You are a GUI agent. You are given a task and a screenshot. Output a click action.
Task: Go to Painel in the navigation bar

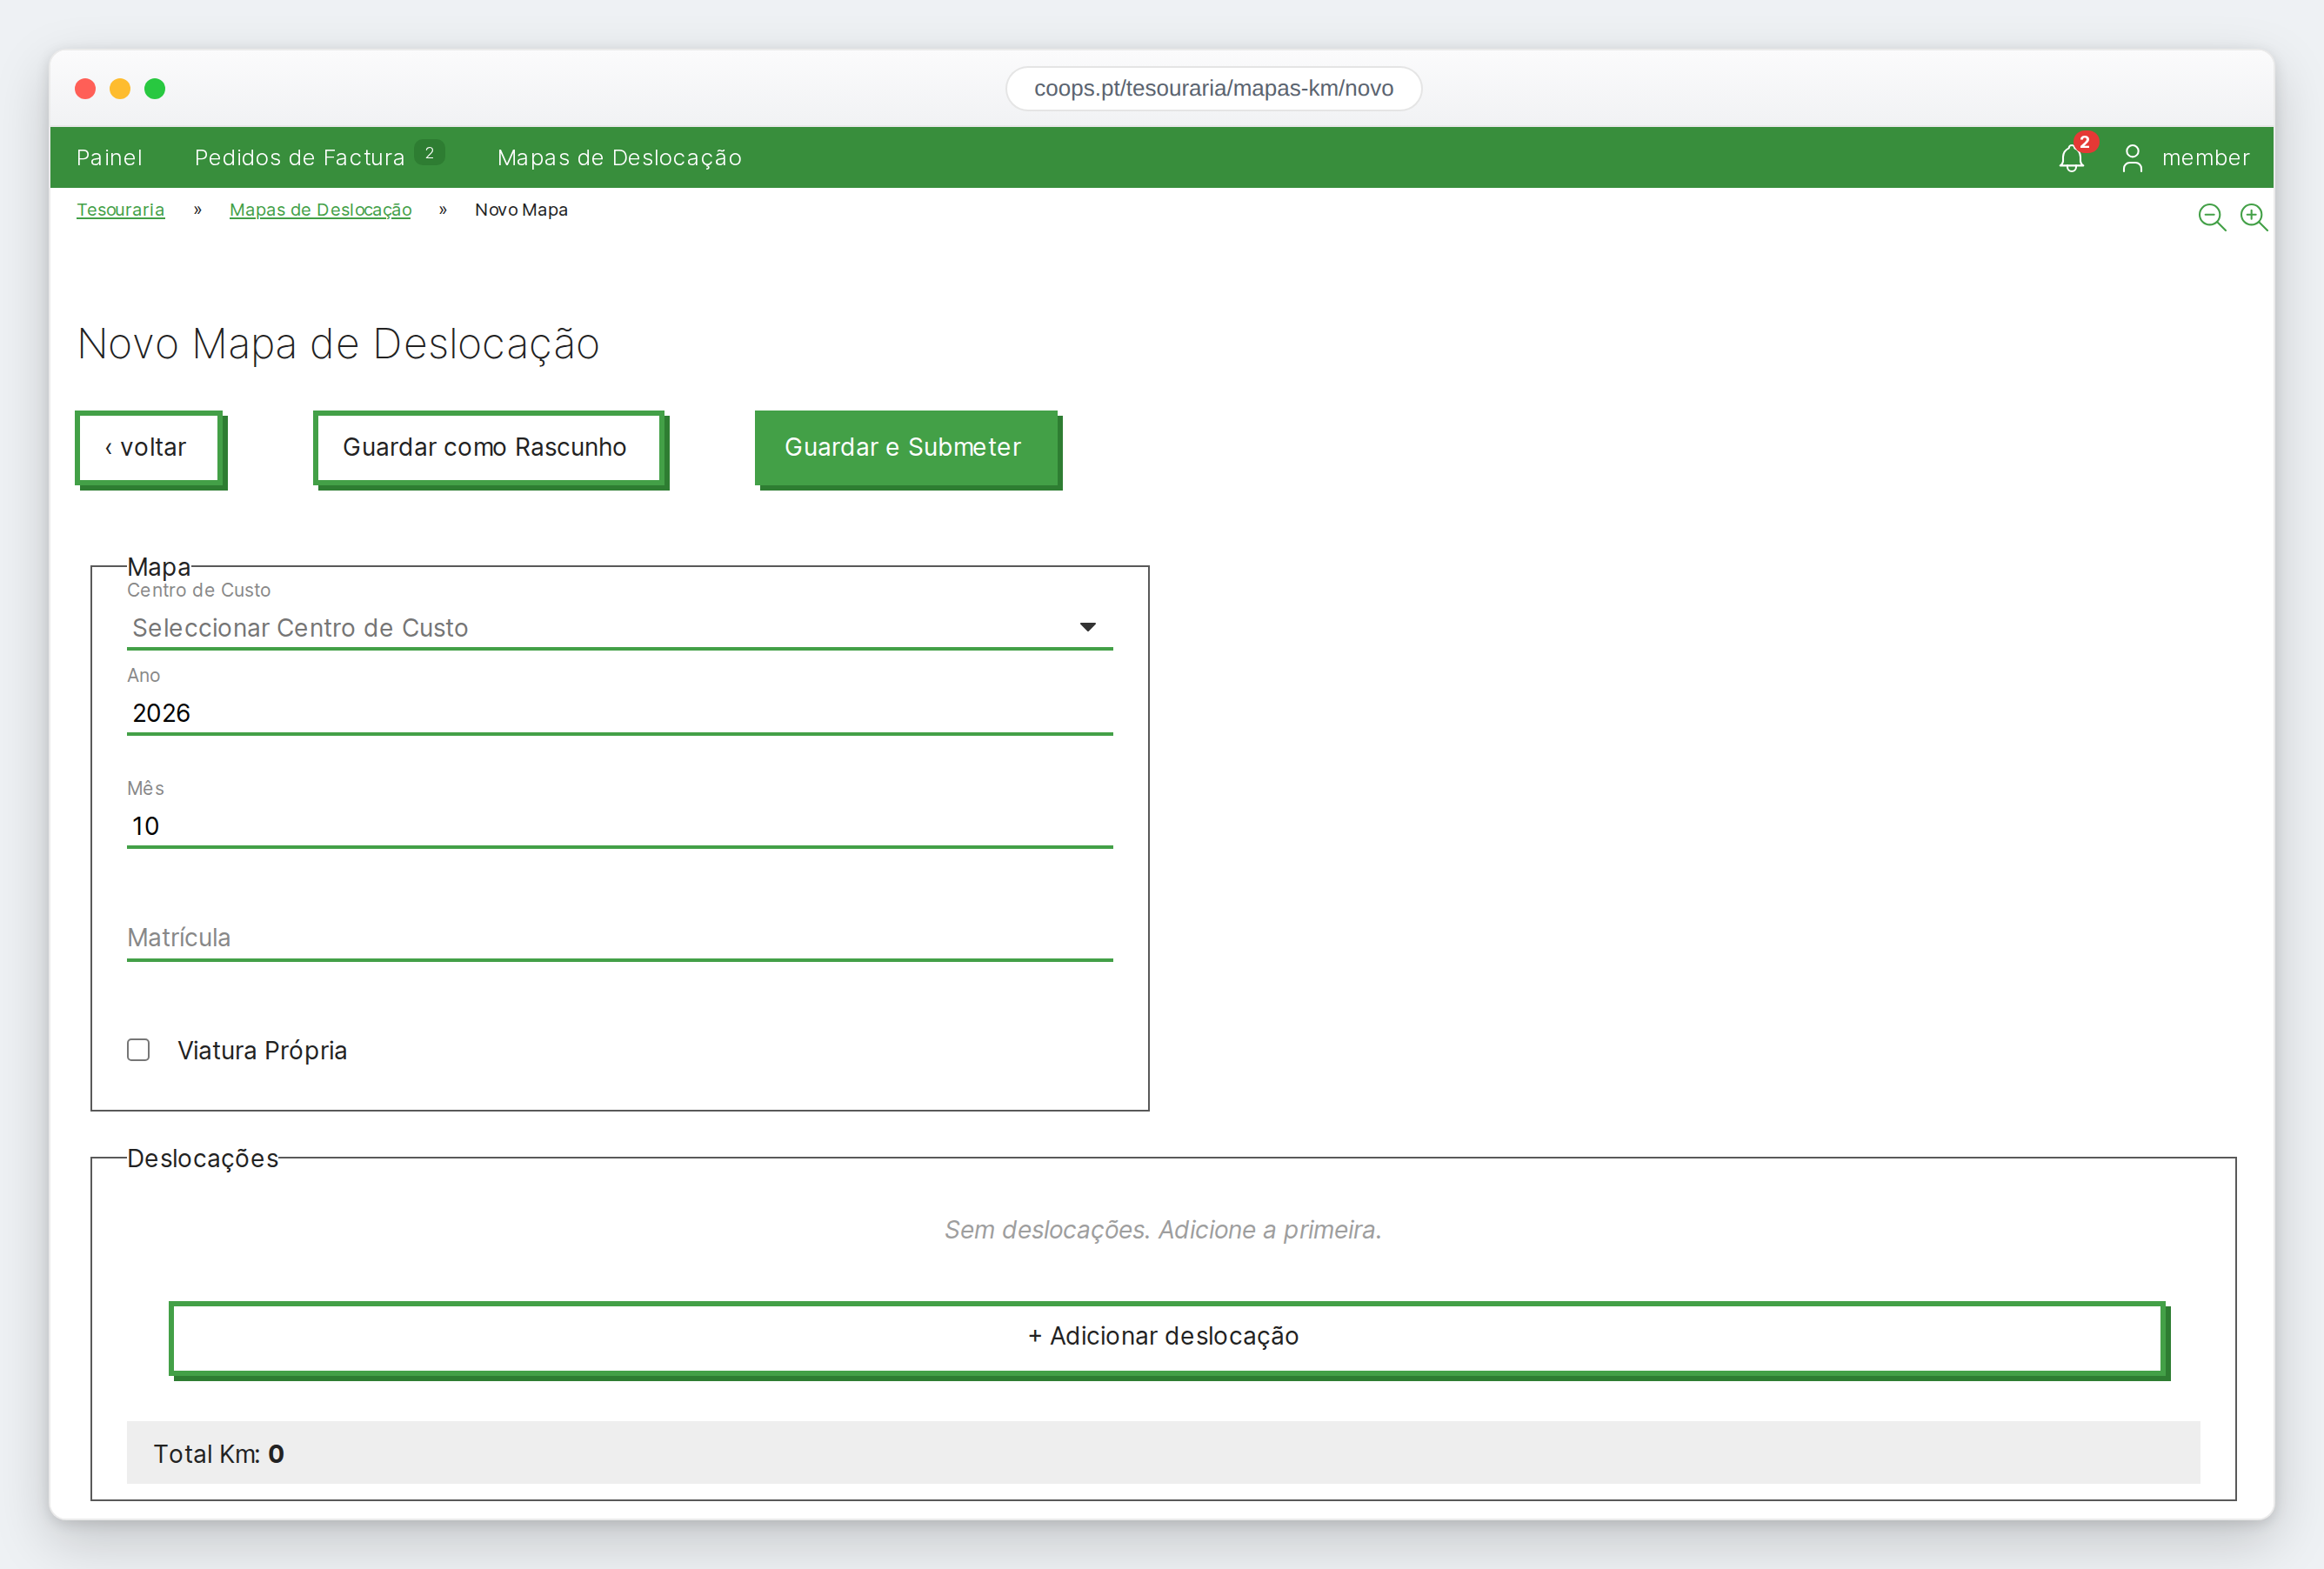109,157
